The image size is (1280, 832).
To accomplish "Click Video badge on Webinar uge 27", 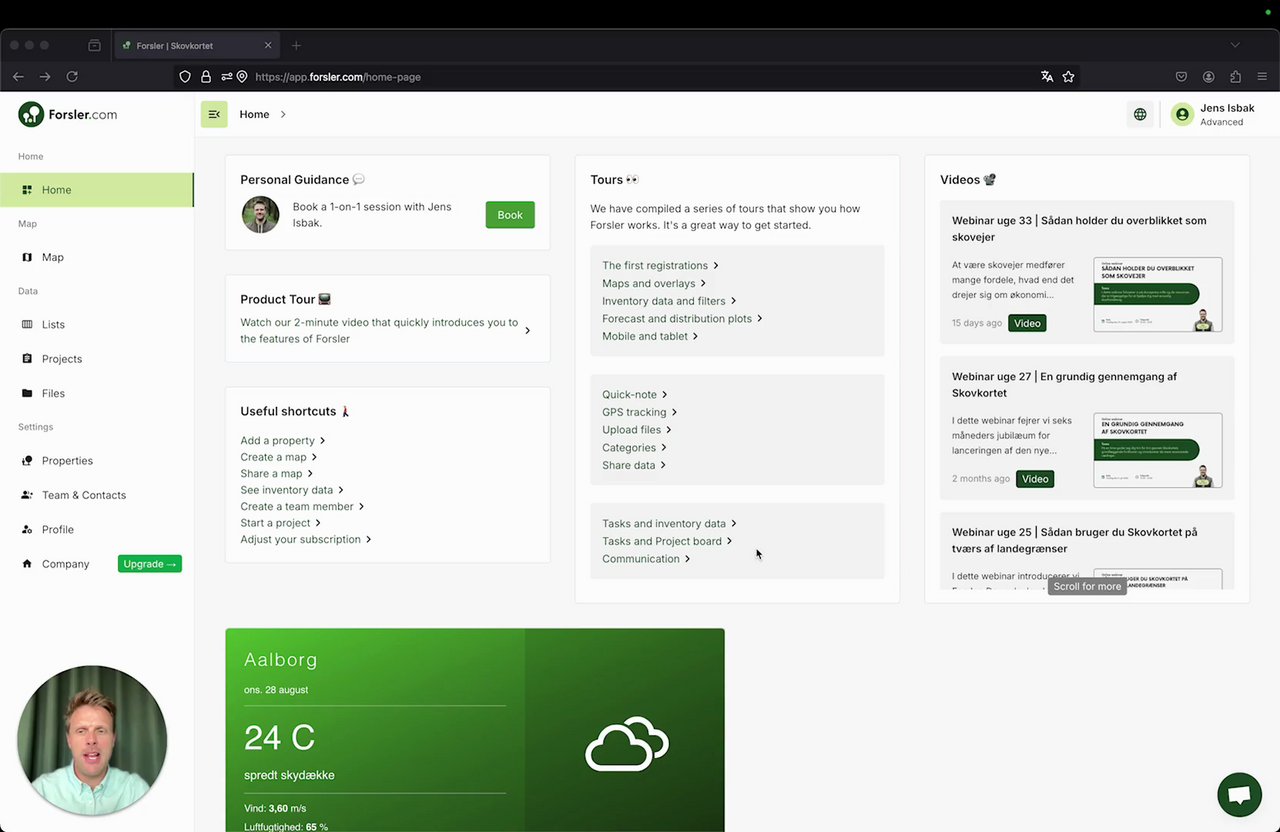I will (x=1035, y=479).
